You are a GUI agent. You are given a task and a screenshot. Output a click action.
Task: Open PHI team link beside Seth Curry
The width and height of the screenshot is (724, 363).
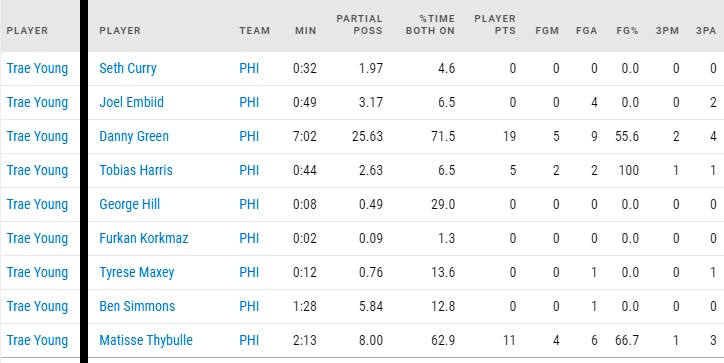[x=249, y=68]
